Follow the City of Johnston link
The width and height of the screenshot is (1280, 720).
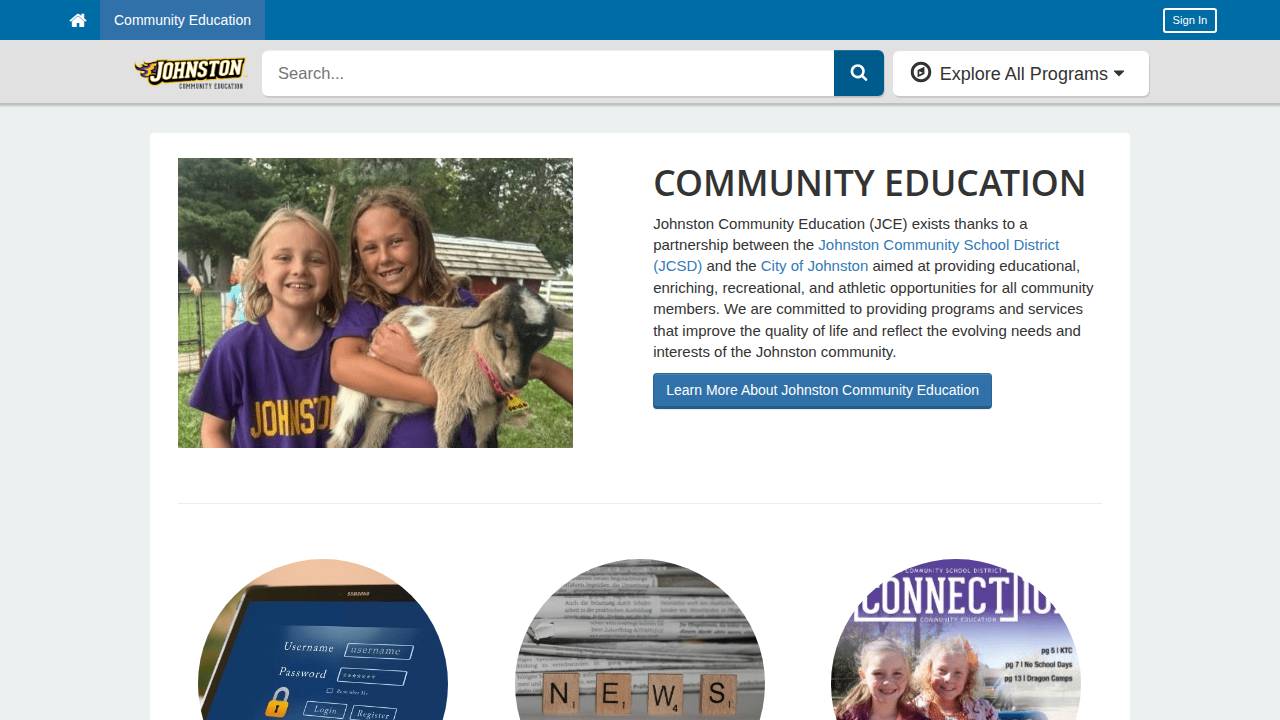click(x=814, y=266)
